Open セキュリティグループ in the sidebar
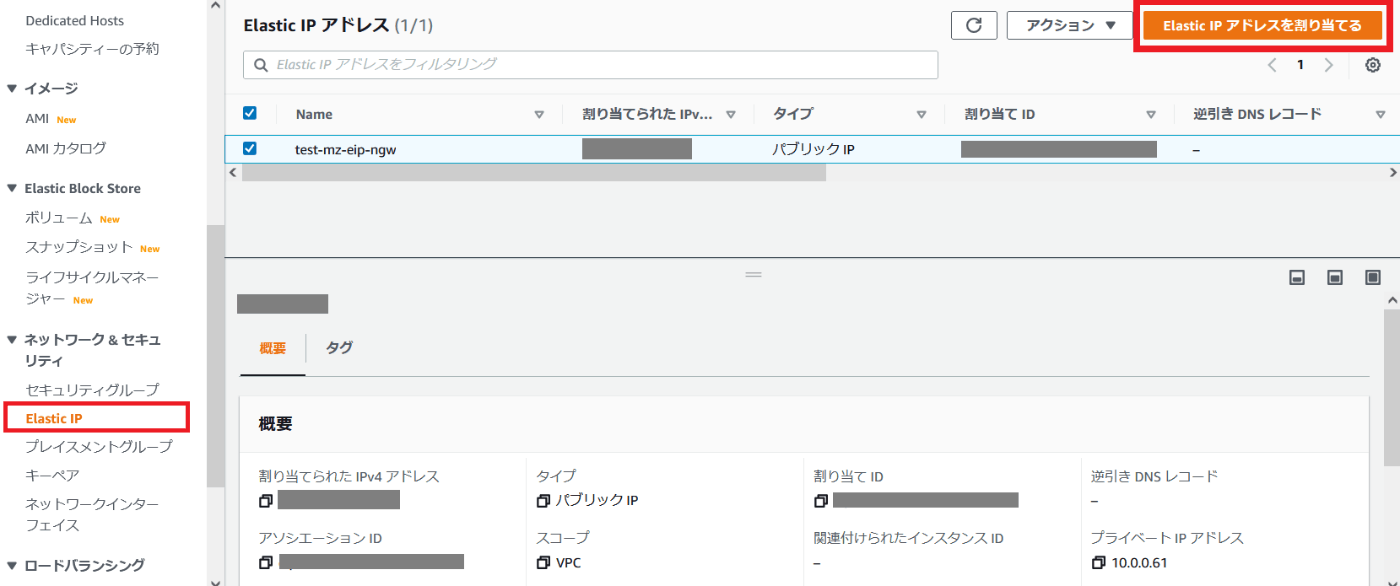This screenshot has height=586, width=1400. click(x=92, y=390)
